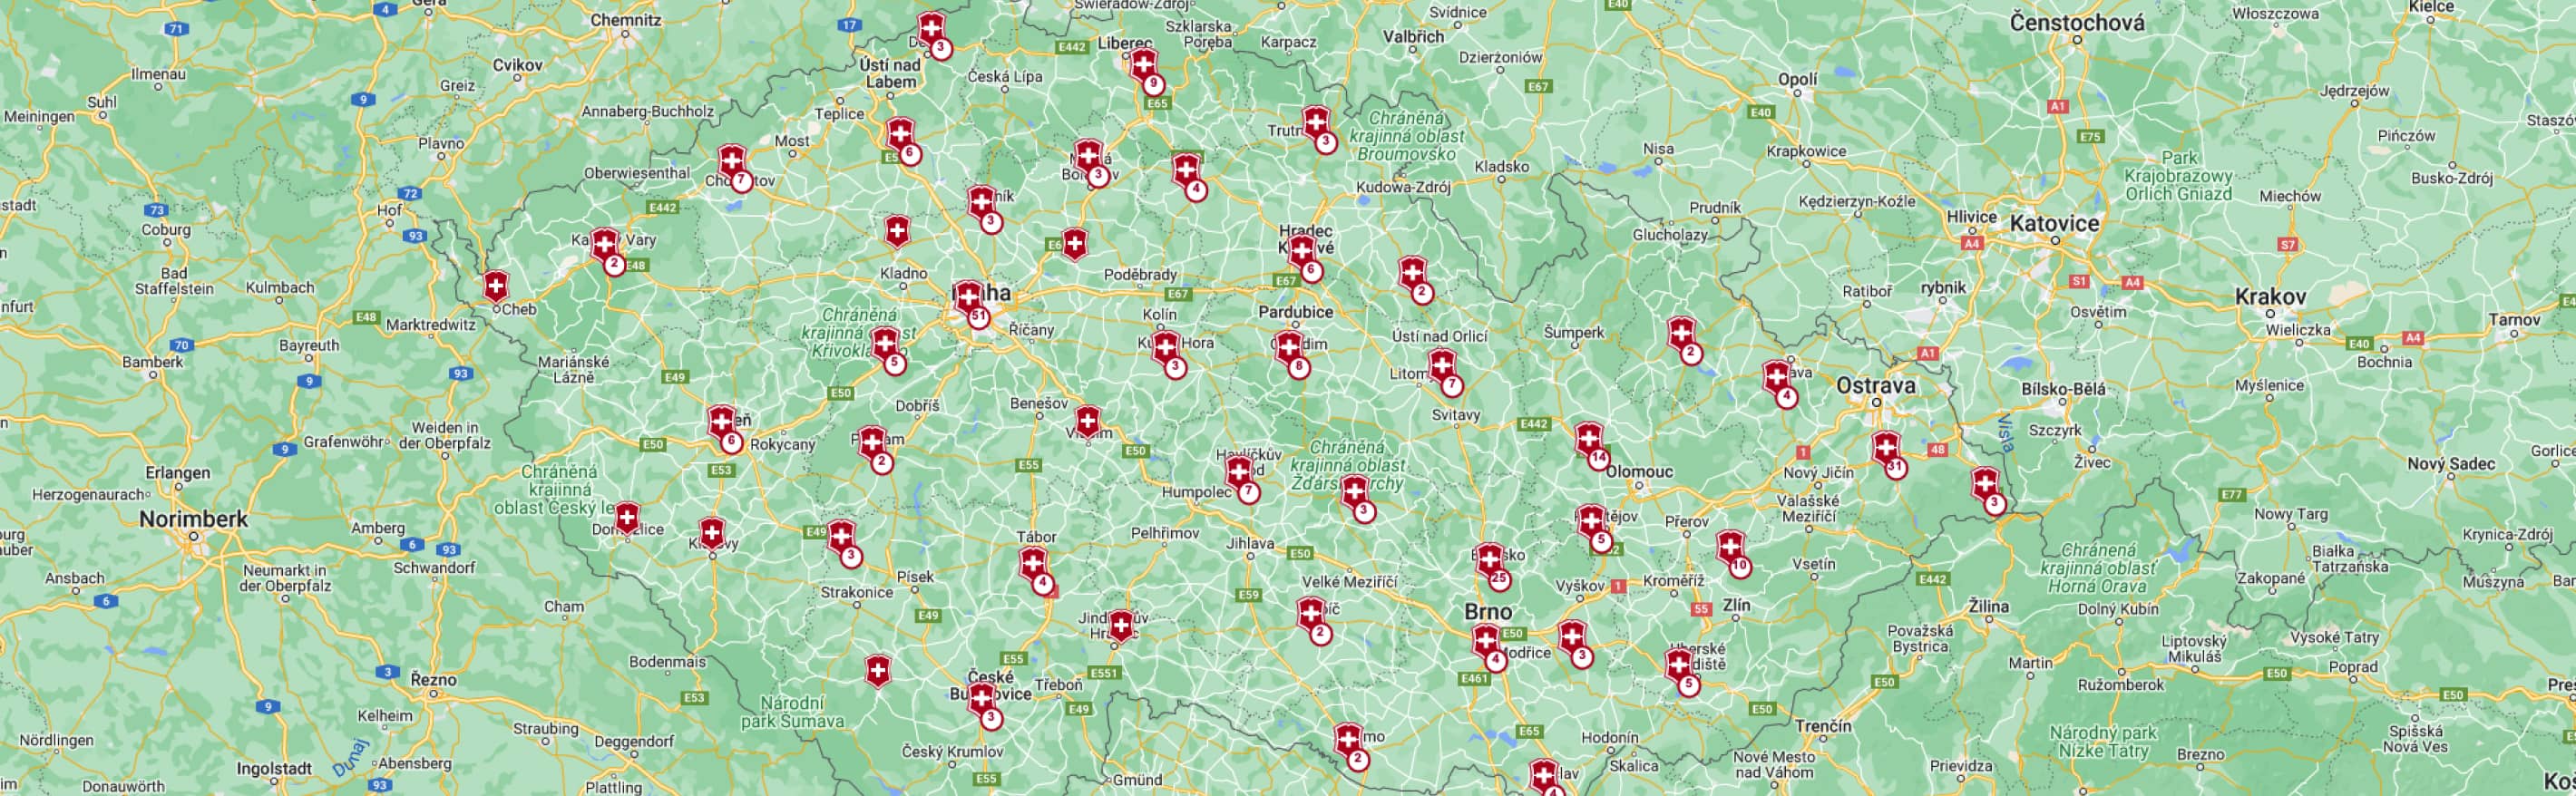Image resolution: width=2576 pixels, height=796 pixels.
Task: Click the Brno city label on map
Action: point(1488,611)
